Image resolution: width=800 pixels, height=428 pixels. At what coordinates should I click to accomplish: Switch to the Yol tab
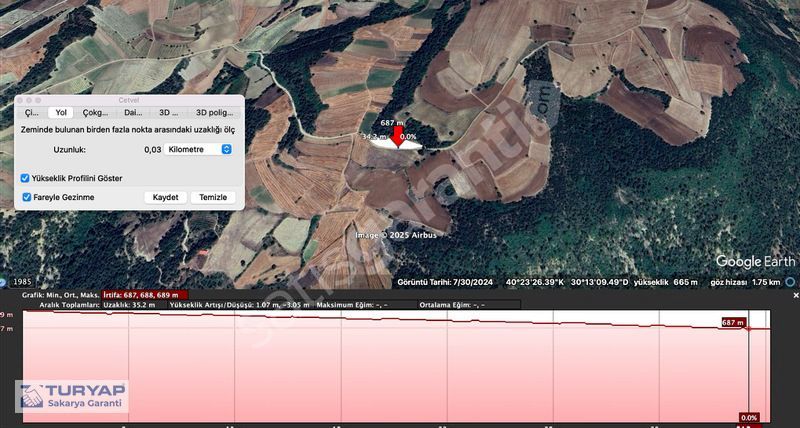pos(61,113)
